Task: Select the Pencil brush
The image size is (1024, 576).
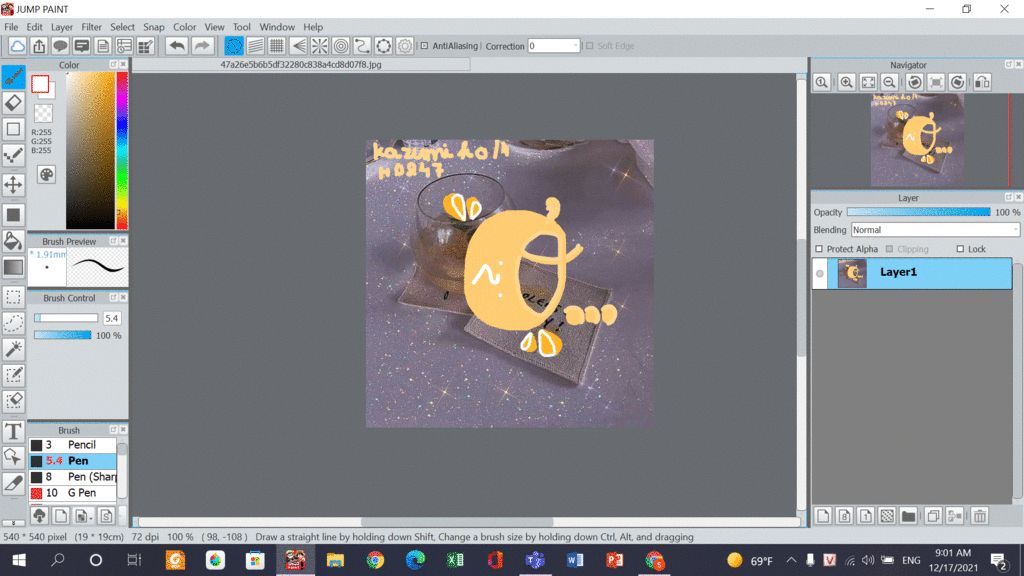Action: pos(72,445)
